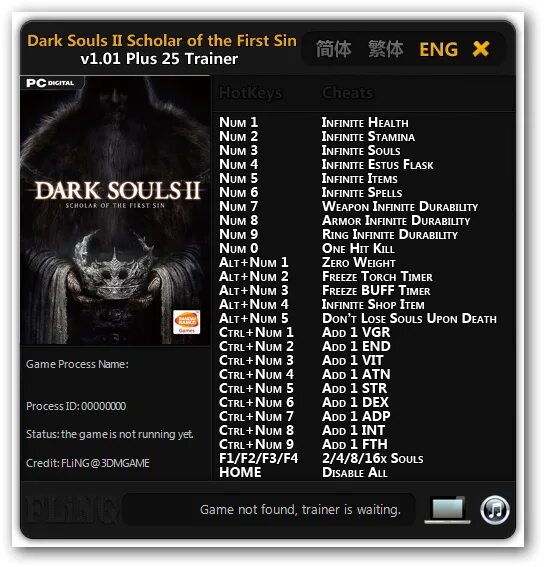Viewport: 544px width, 567px height.
Task: Enable Infinite Estus Flask option
Action: [378, 165]
